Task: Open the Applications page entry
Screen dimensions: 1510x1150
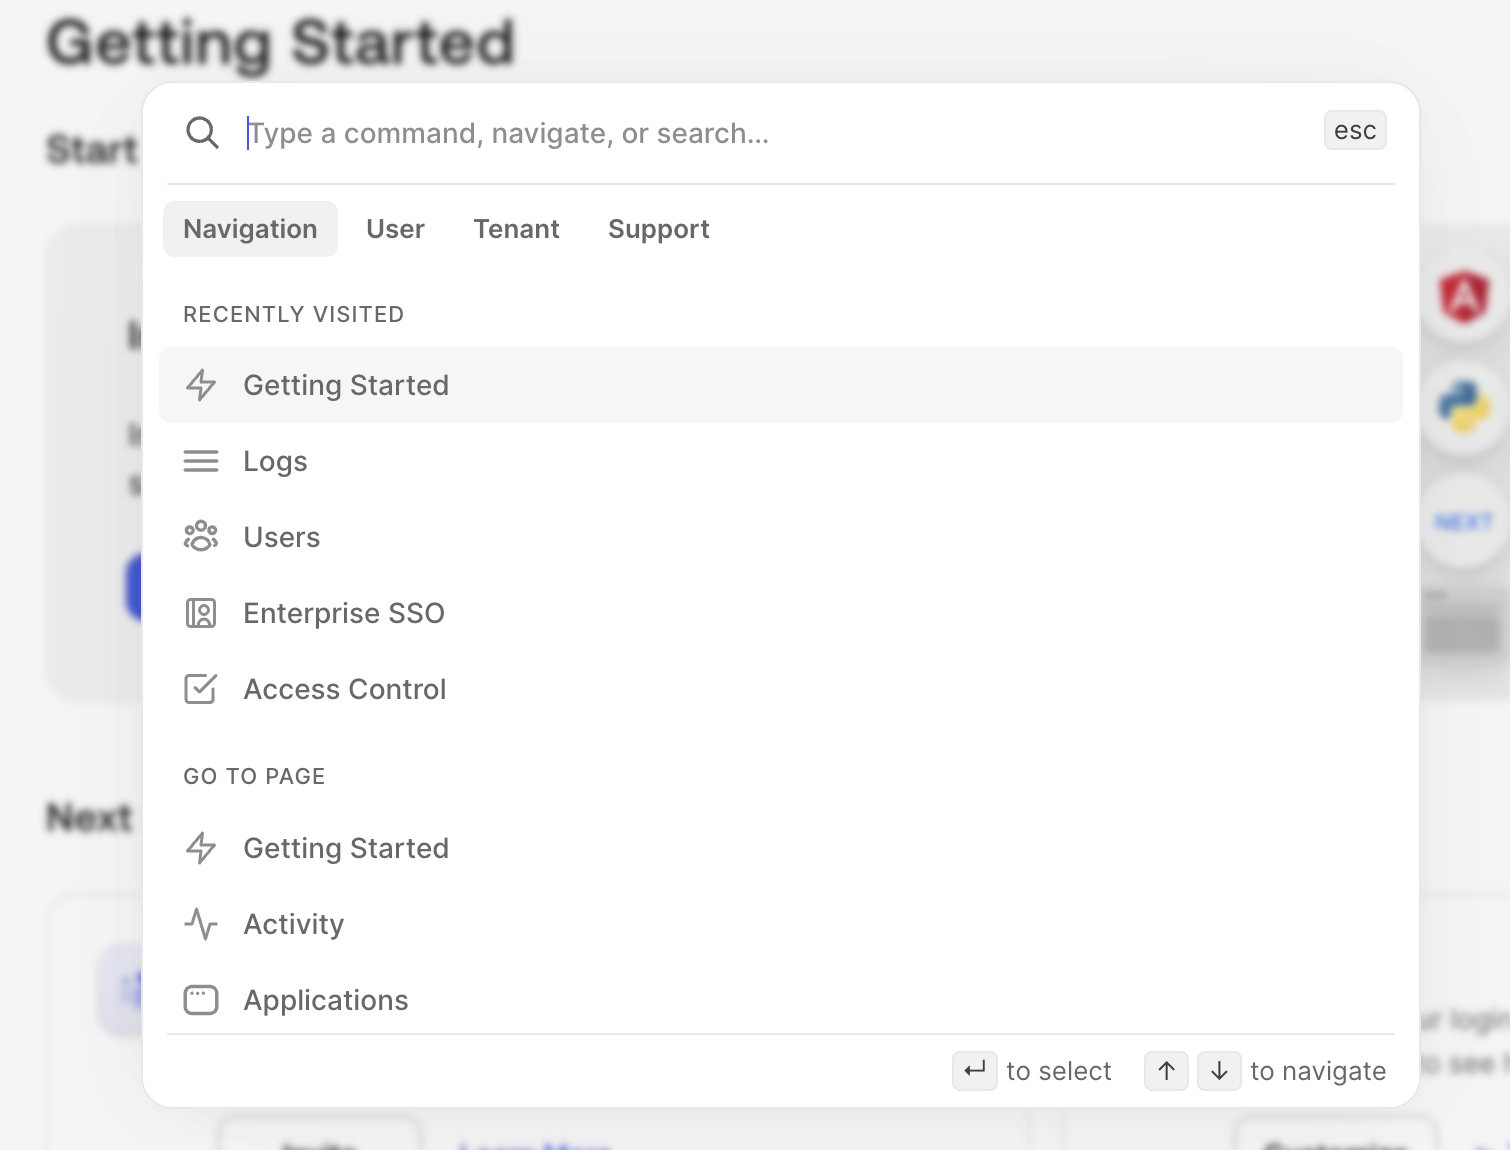Action: tap(781, 998)
